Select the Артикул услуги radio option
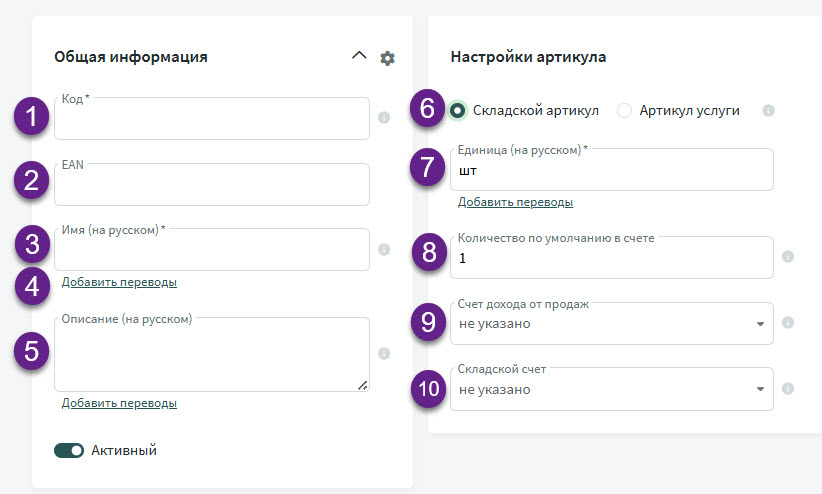The width and height of the screenshot is (822, 494). click(x=624, y=111)
